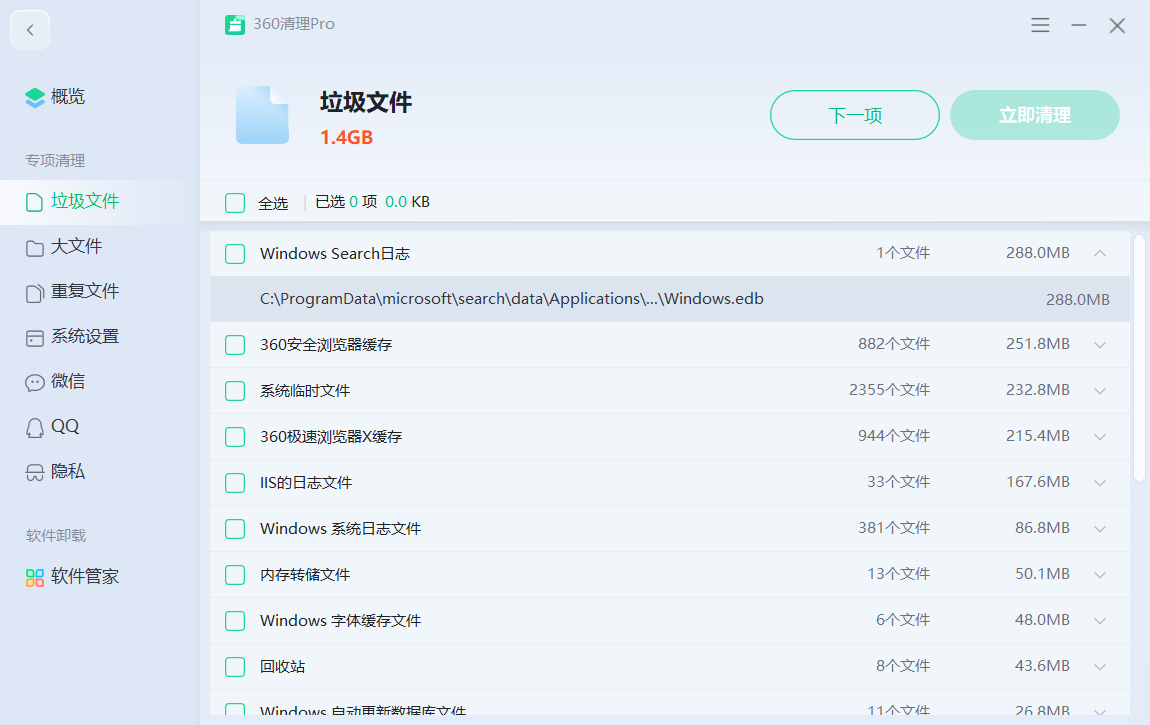Collapse the Windows Search日志 row

(x=1100, y=254)
